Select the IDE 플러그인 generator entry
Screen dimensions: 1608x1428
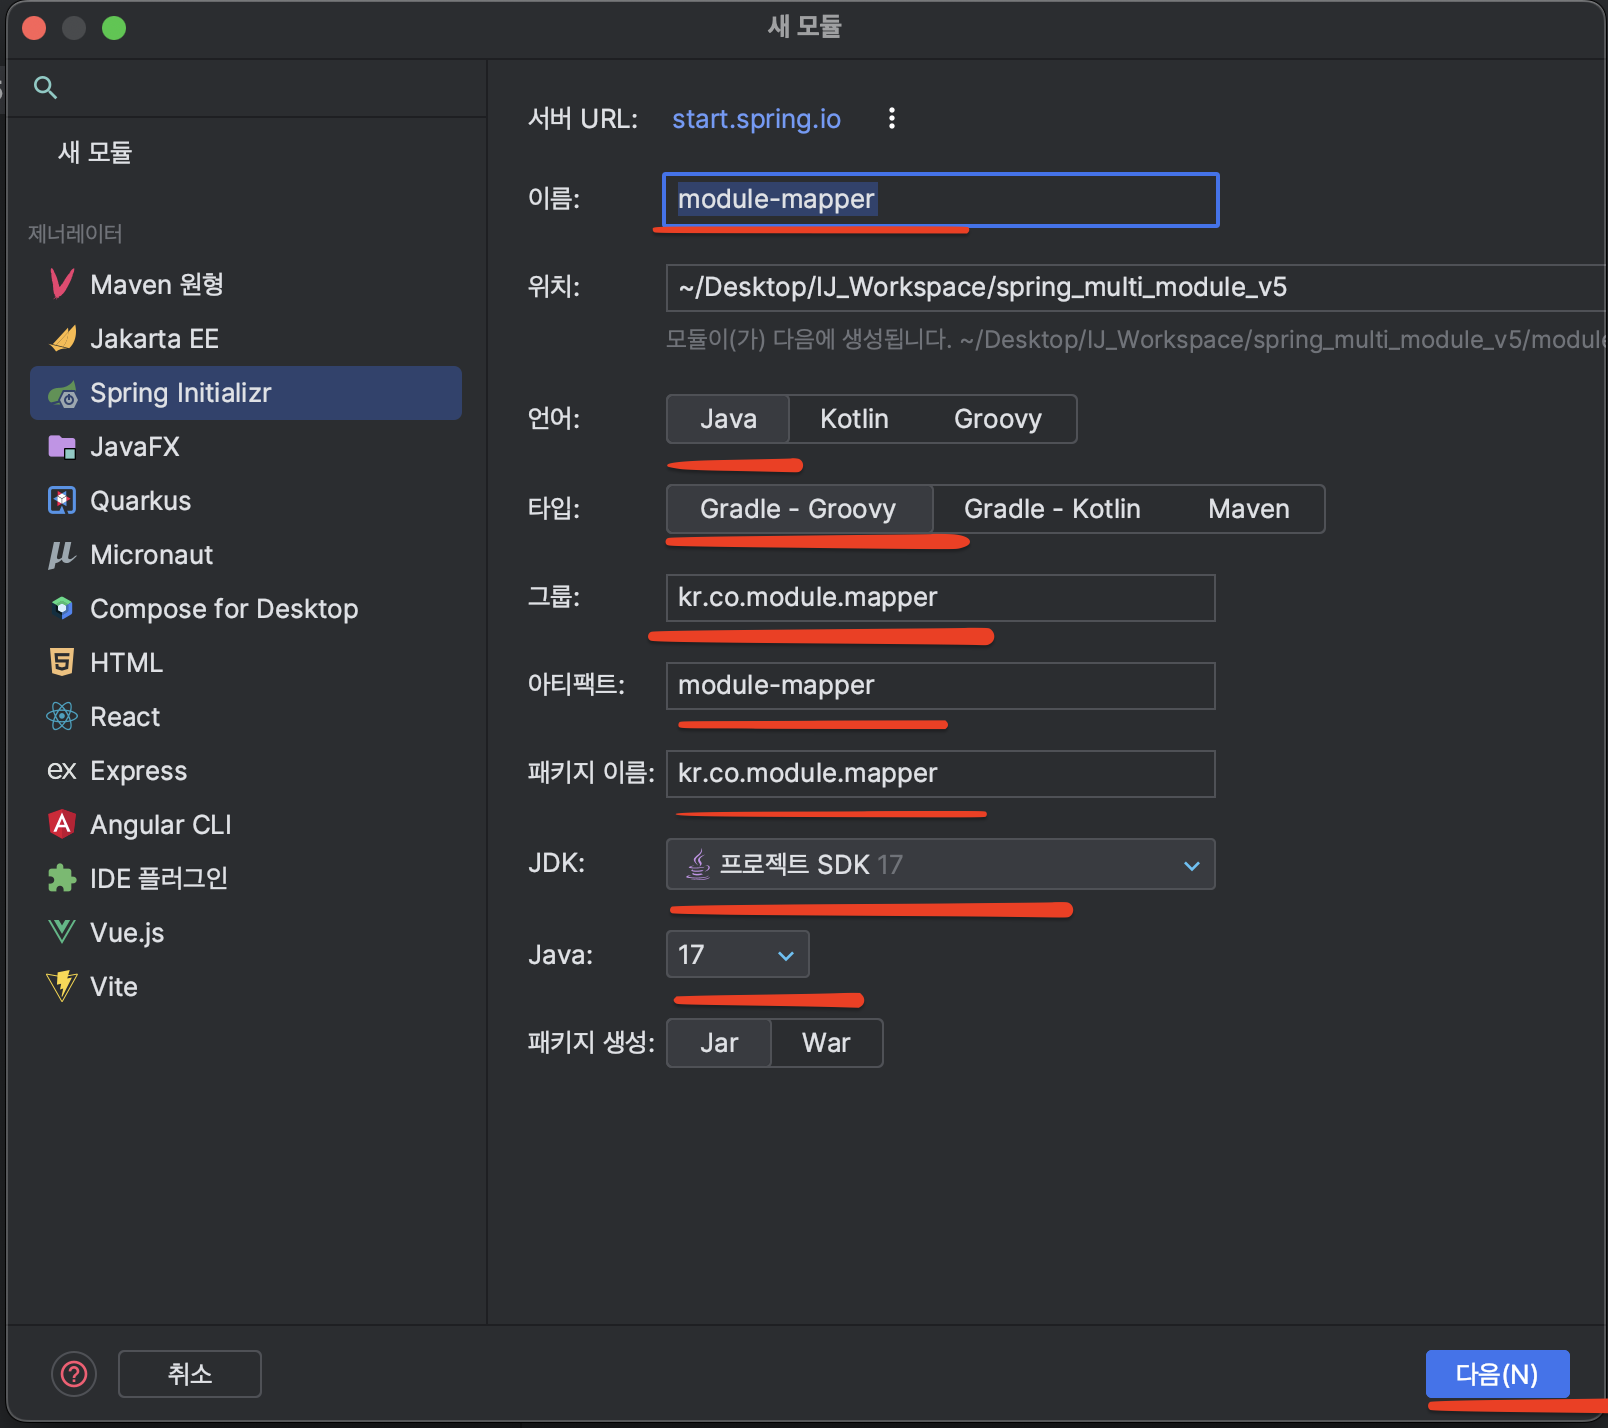point(246,879)
